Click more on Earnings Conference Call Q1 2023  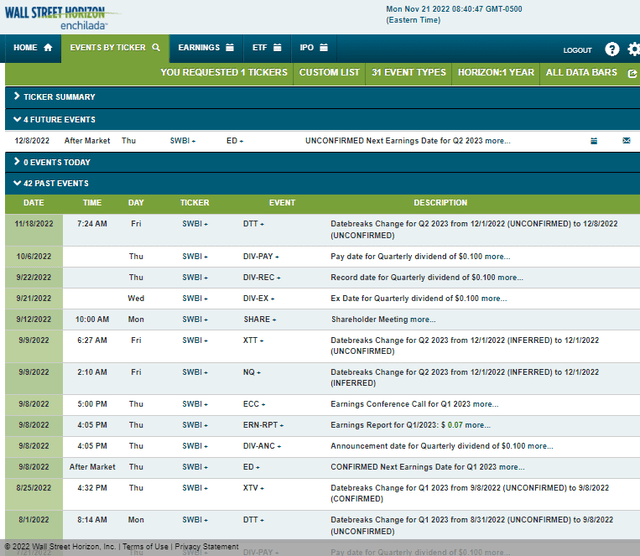click(x=486, y=404)
